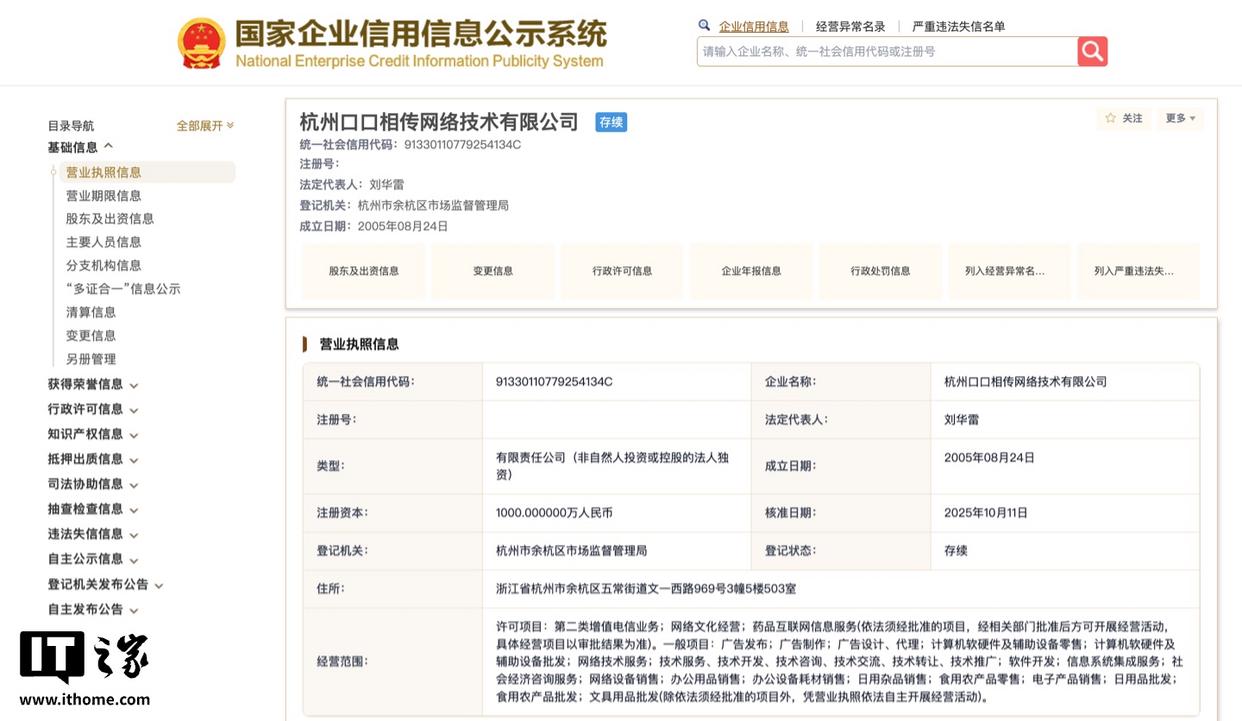The width and height of the screenshot is (1242, 721).
Task: Click the company title 杭州口口相传网络技术有限公司
Action: click(439, 122)
